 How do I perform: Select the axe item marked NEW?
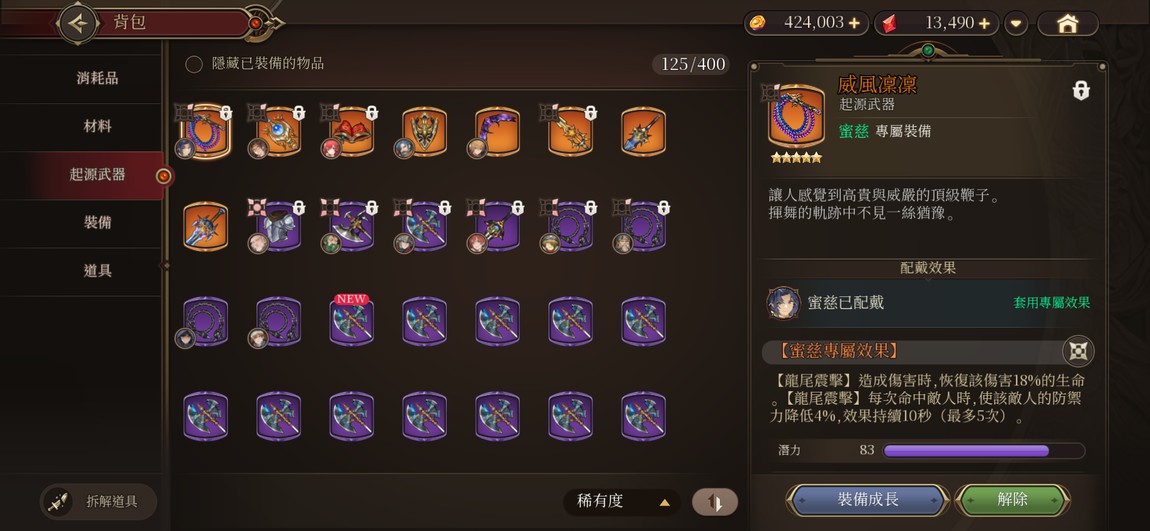pyautogui.click(x=351, y=321)
